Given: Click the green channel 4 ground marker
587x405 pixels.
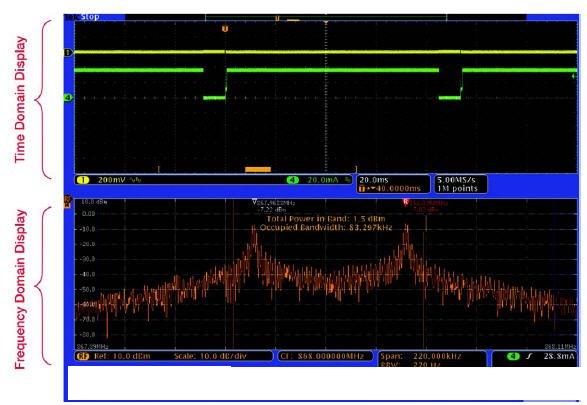Looking at the screenshot, I should click(68, 98).
